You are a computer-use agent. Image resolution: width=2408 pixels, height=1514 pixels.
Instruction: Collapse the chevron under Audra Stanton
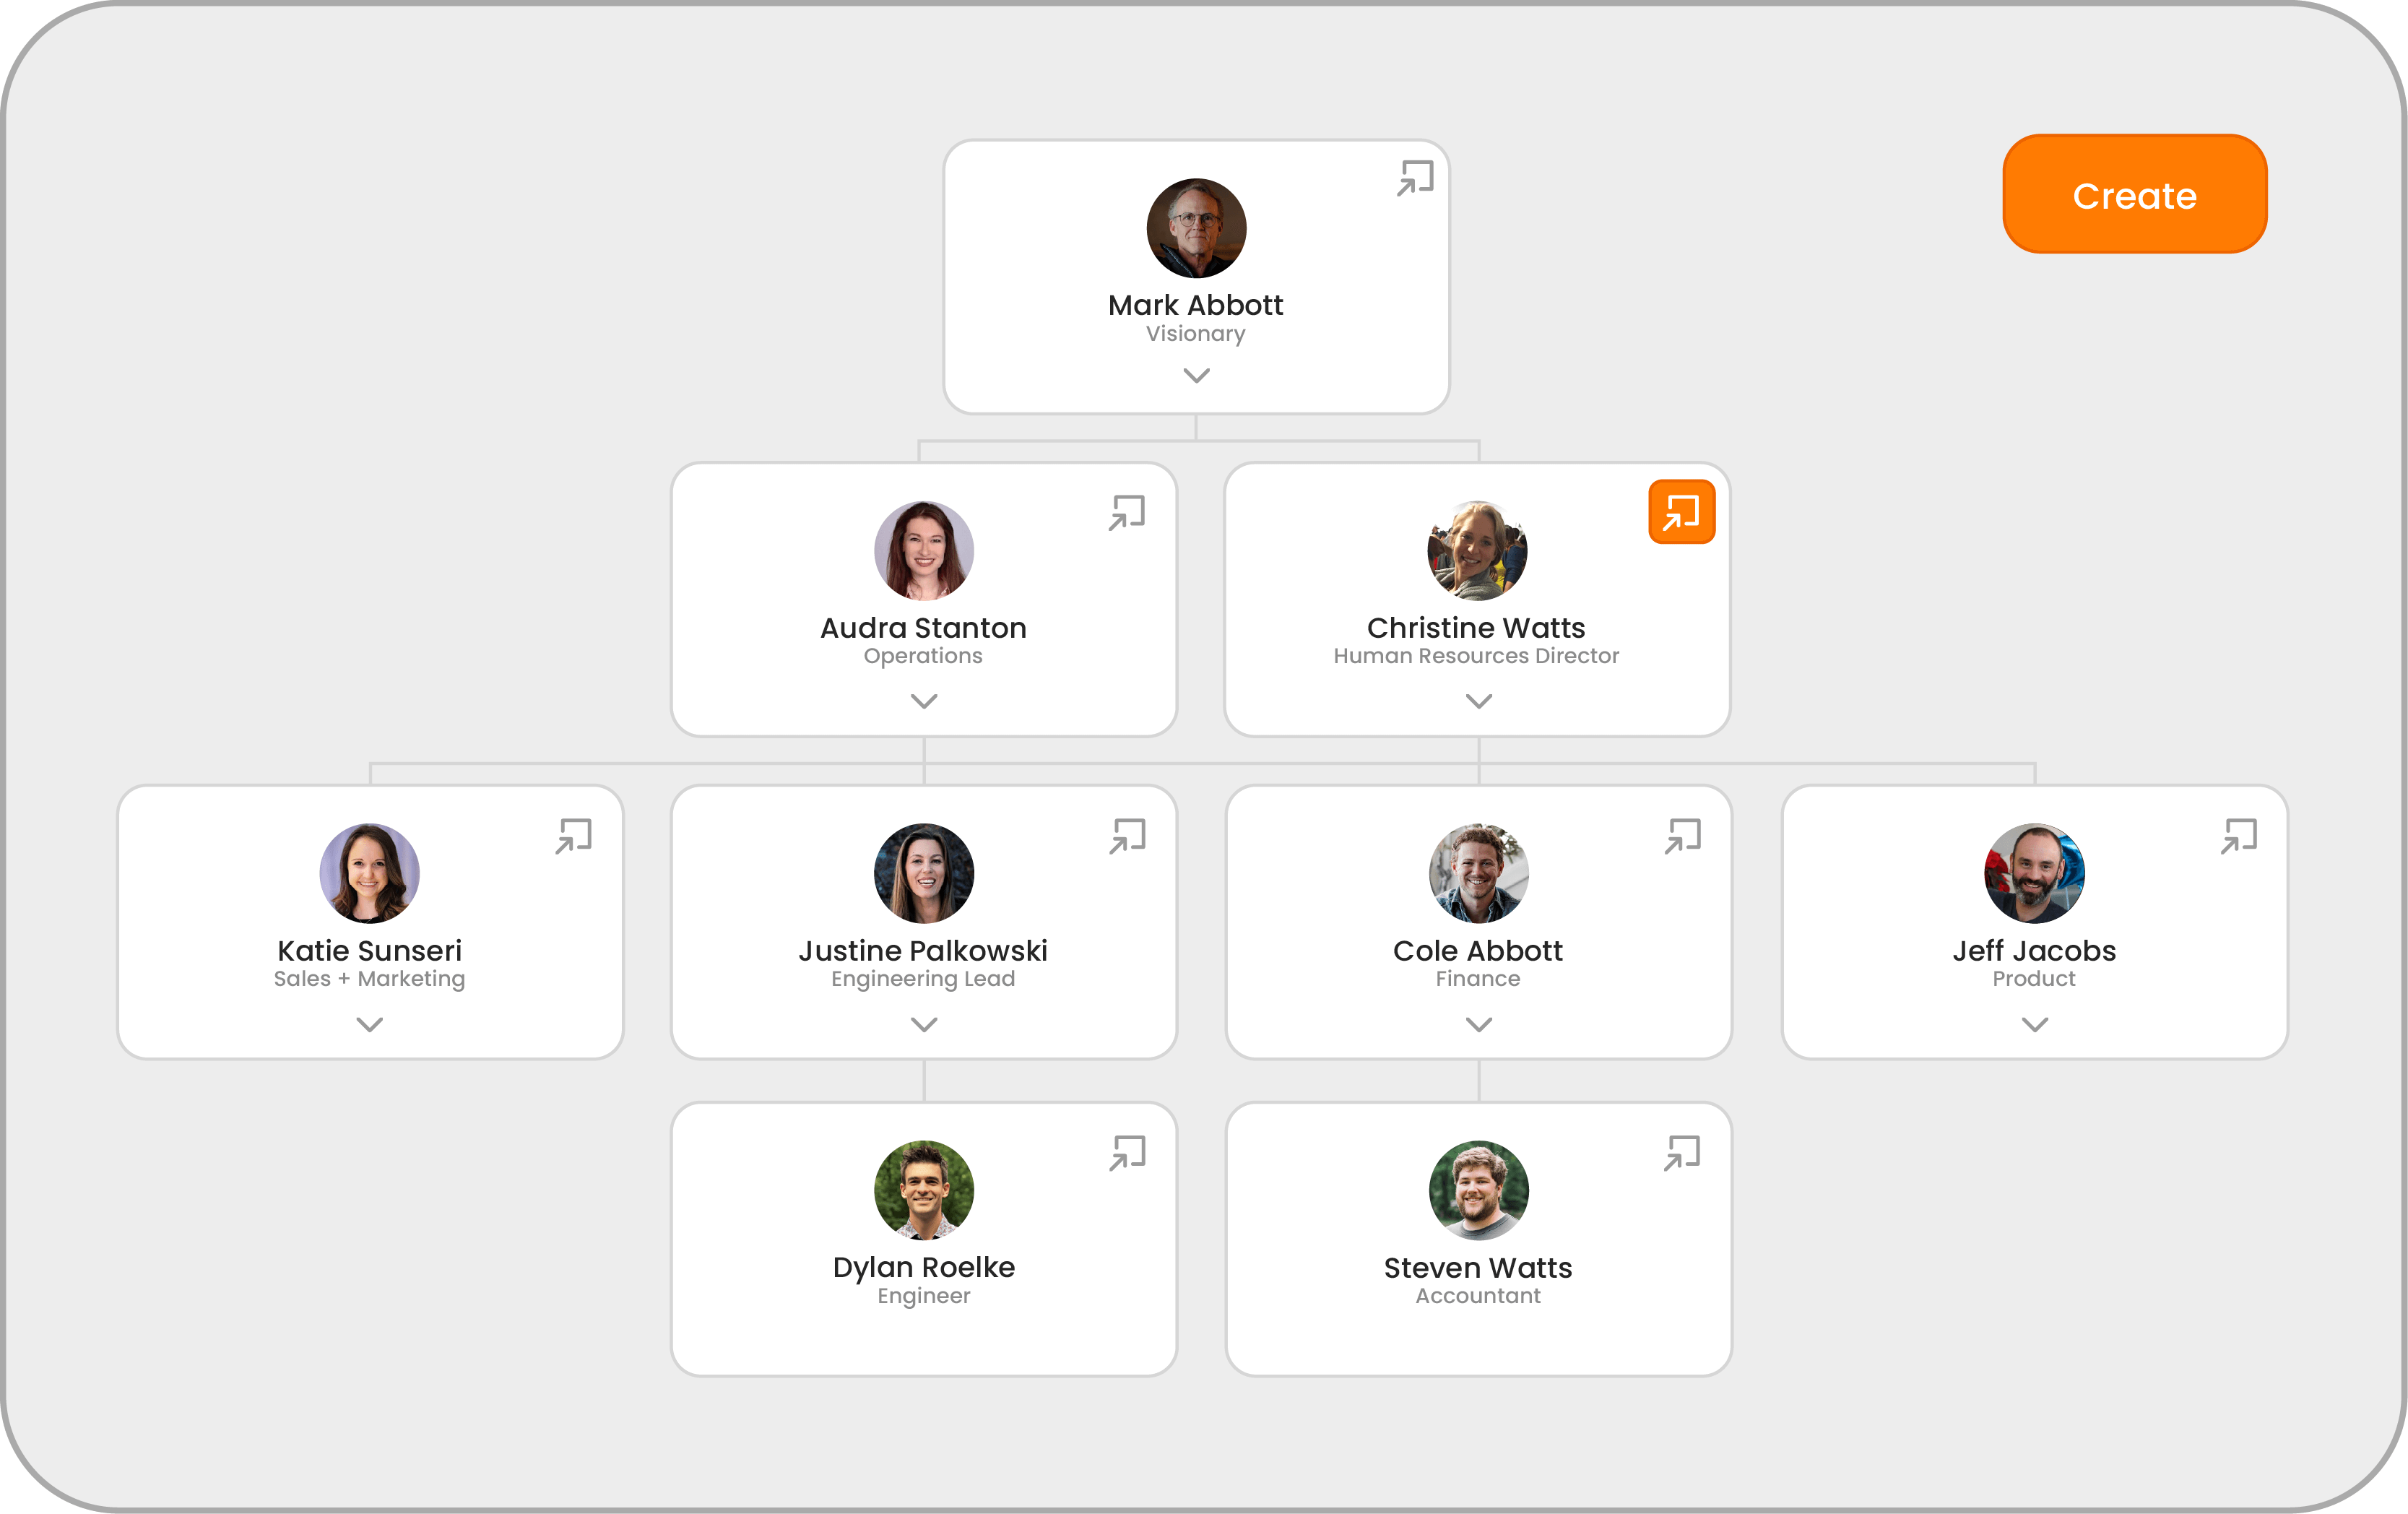point(924,701)
